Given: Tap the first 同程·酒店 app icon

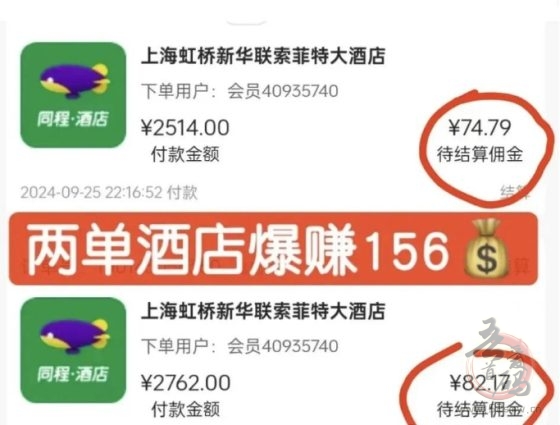Looking at the screenshot, I should [73, 95].
